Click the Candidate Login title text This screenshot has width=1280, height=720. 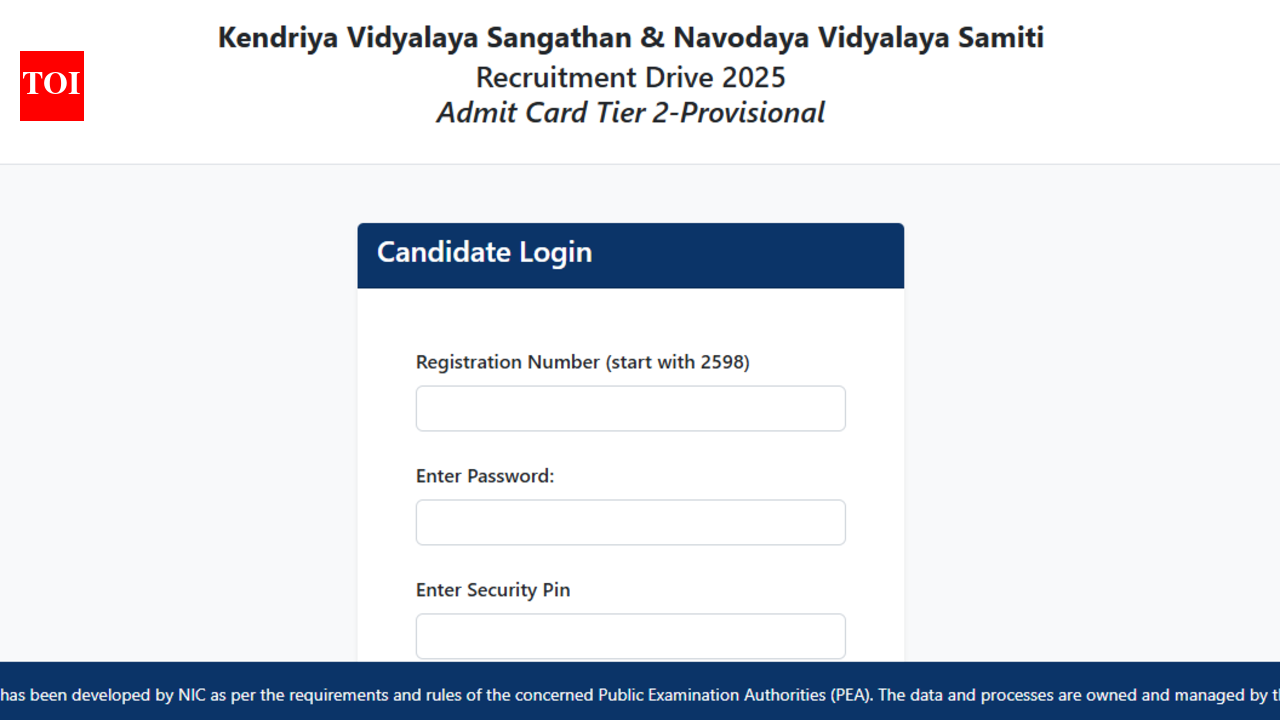pyautogui.click(x=484, y=253)
